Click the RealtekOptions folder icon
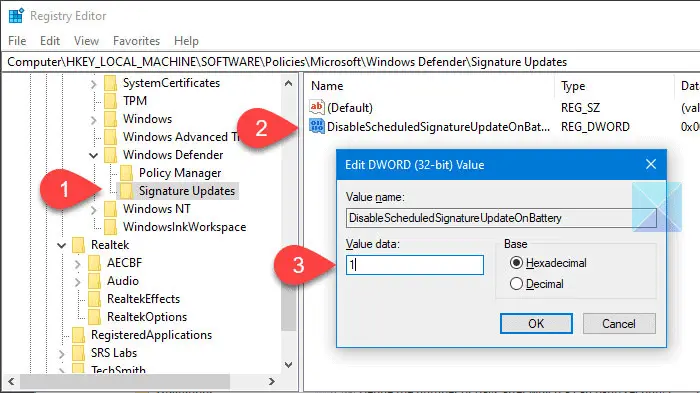The image size is (700, 393). 94,317
